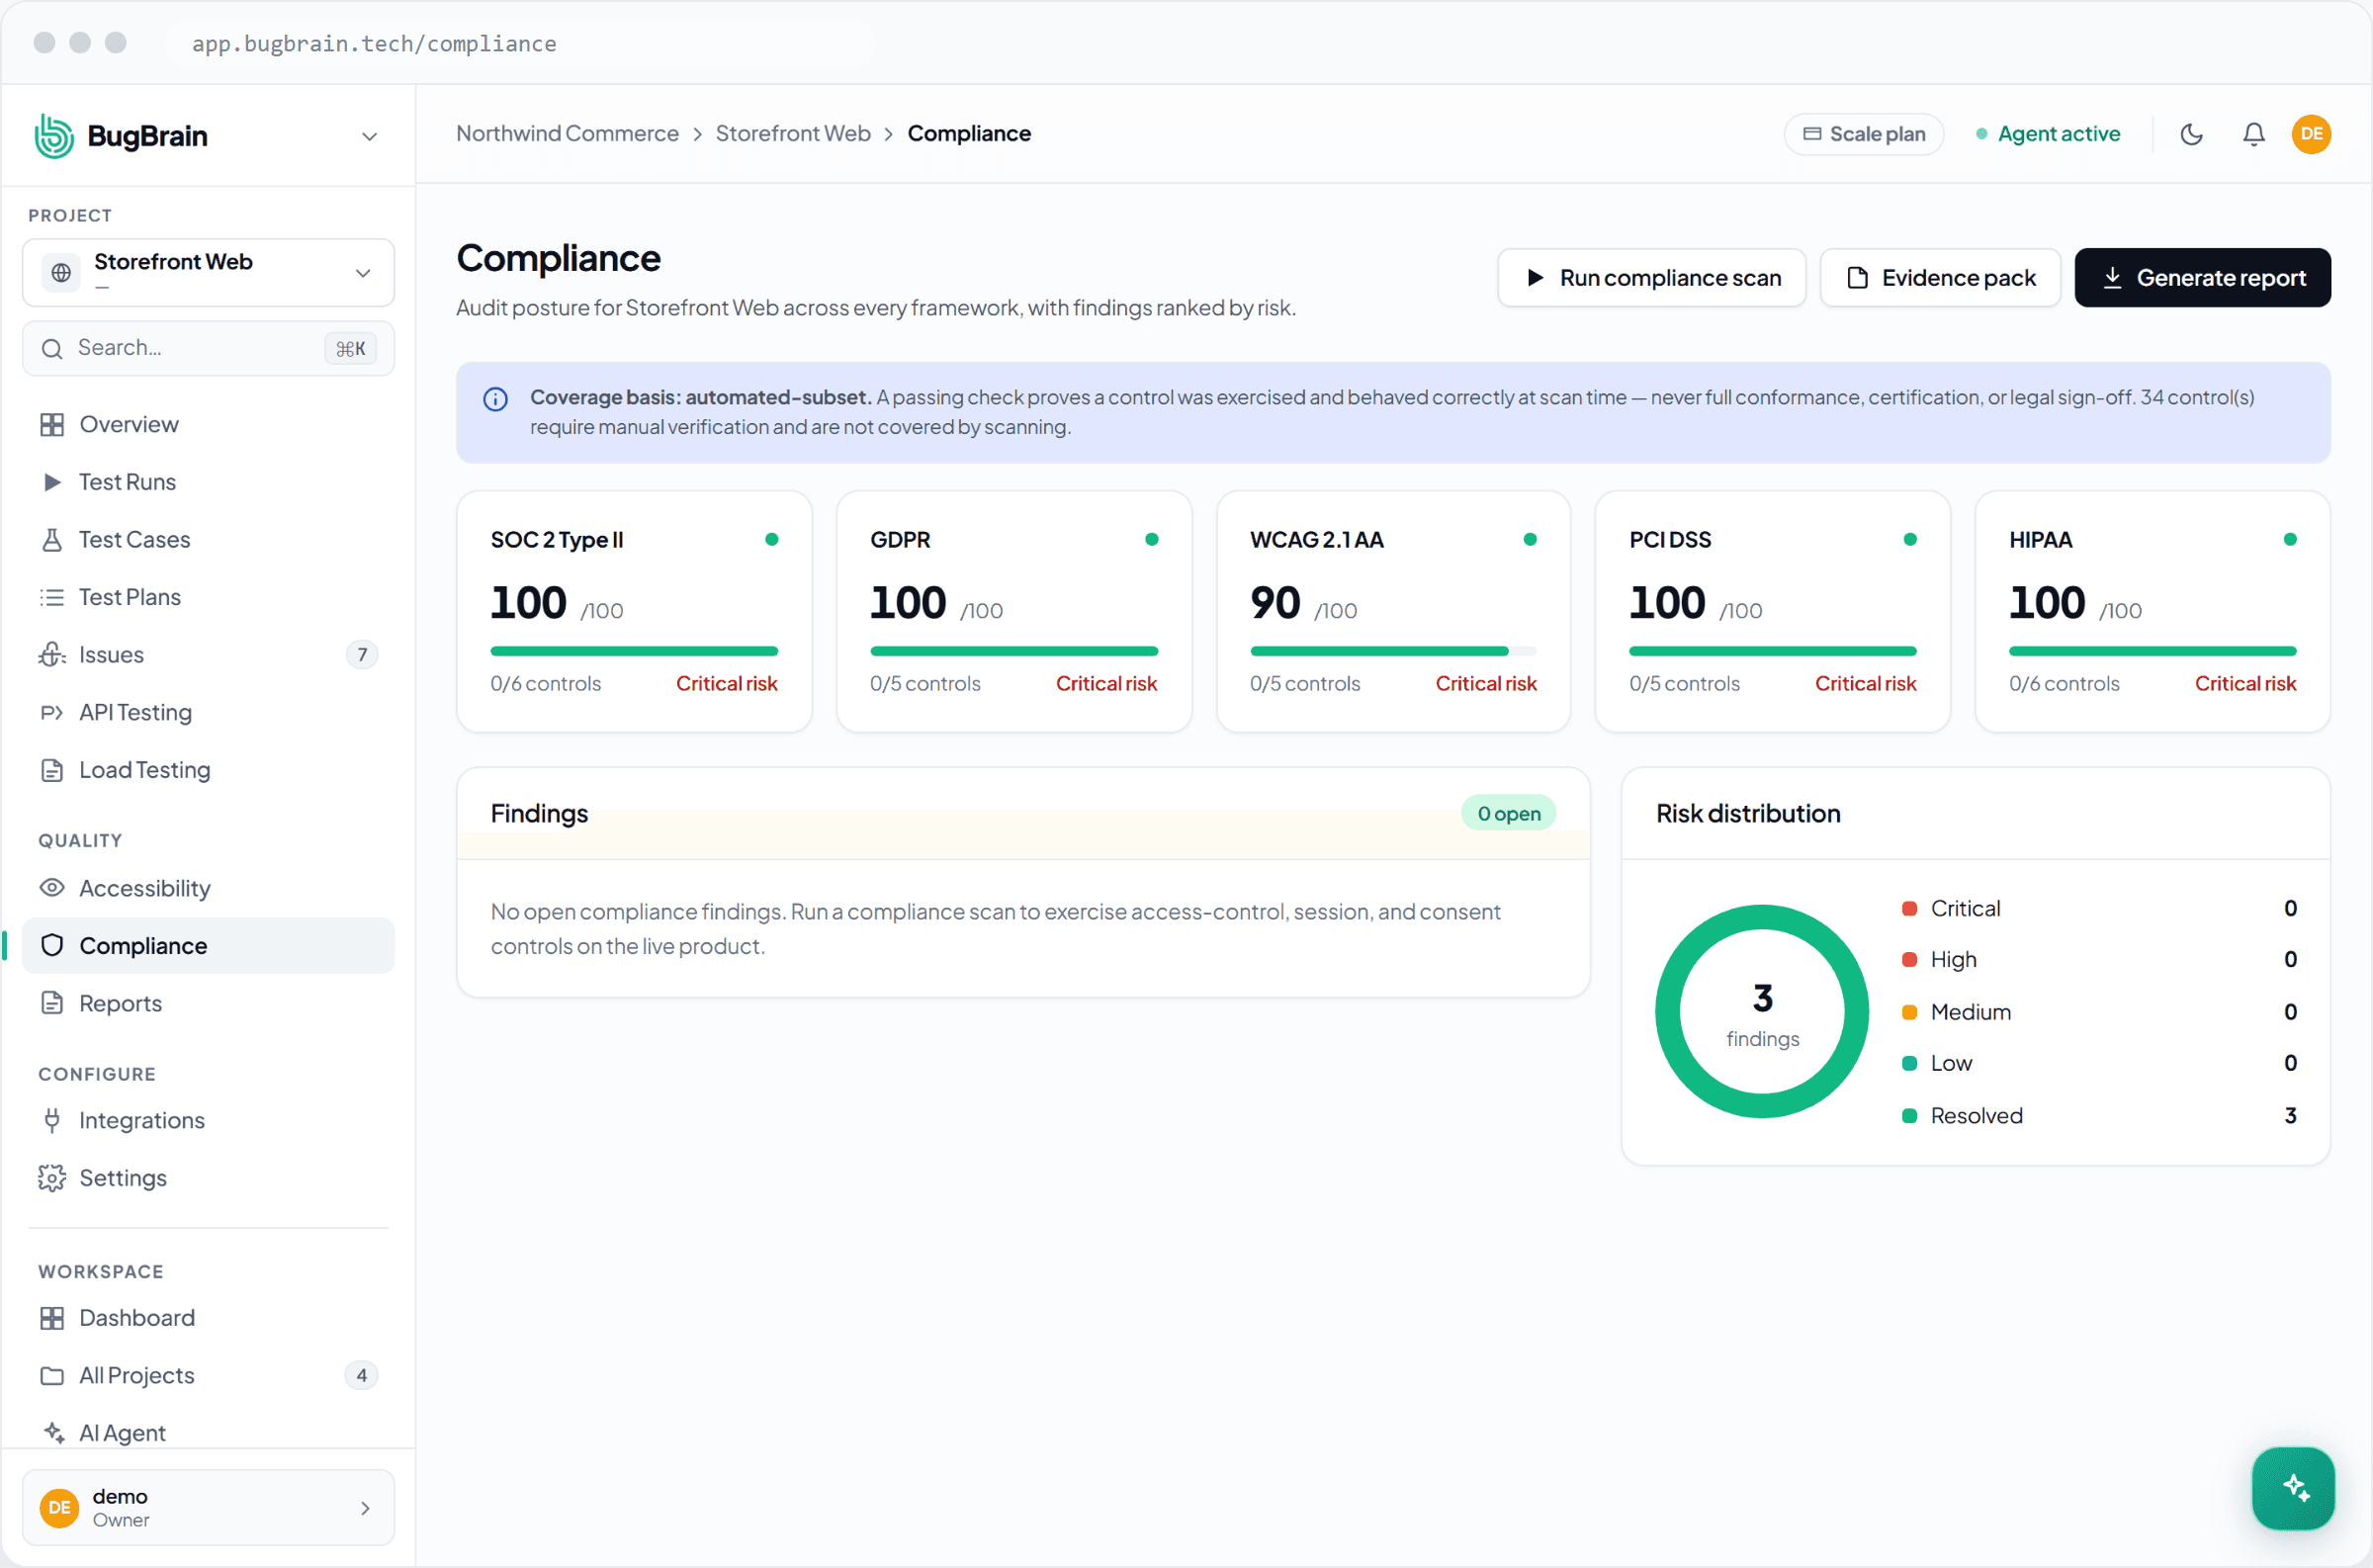Open the floating AI assistant sparkle button
2373x1568 pixels.
click(2293, 1488)
